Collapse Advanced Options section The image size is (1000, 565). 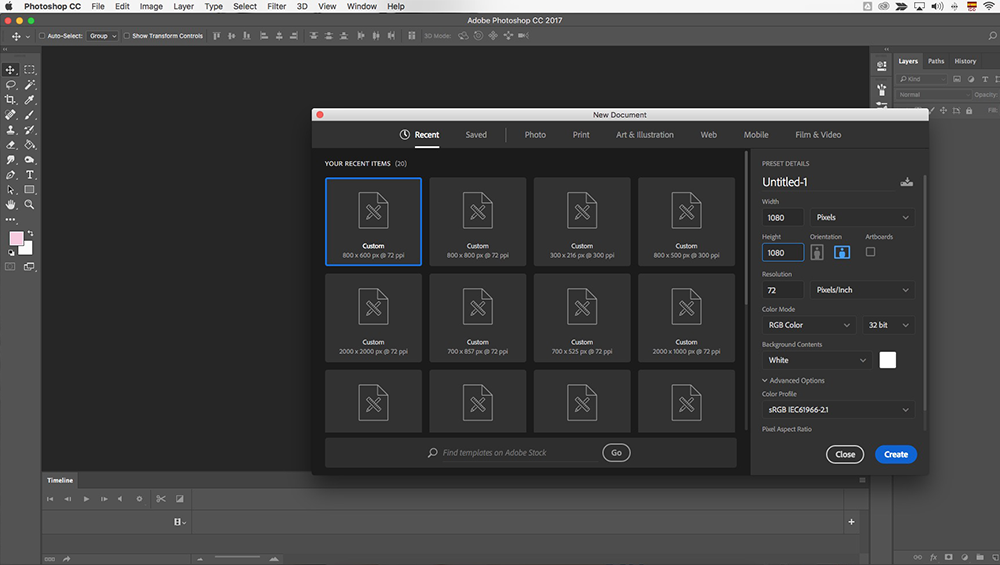pos(793,381)
